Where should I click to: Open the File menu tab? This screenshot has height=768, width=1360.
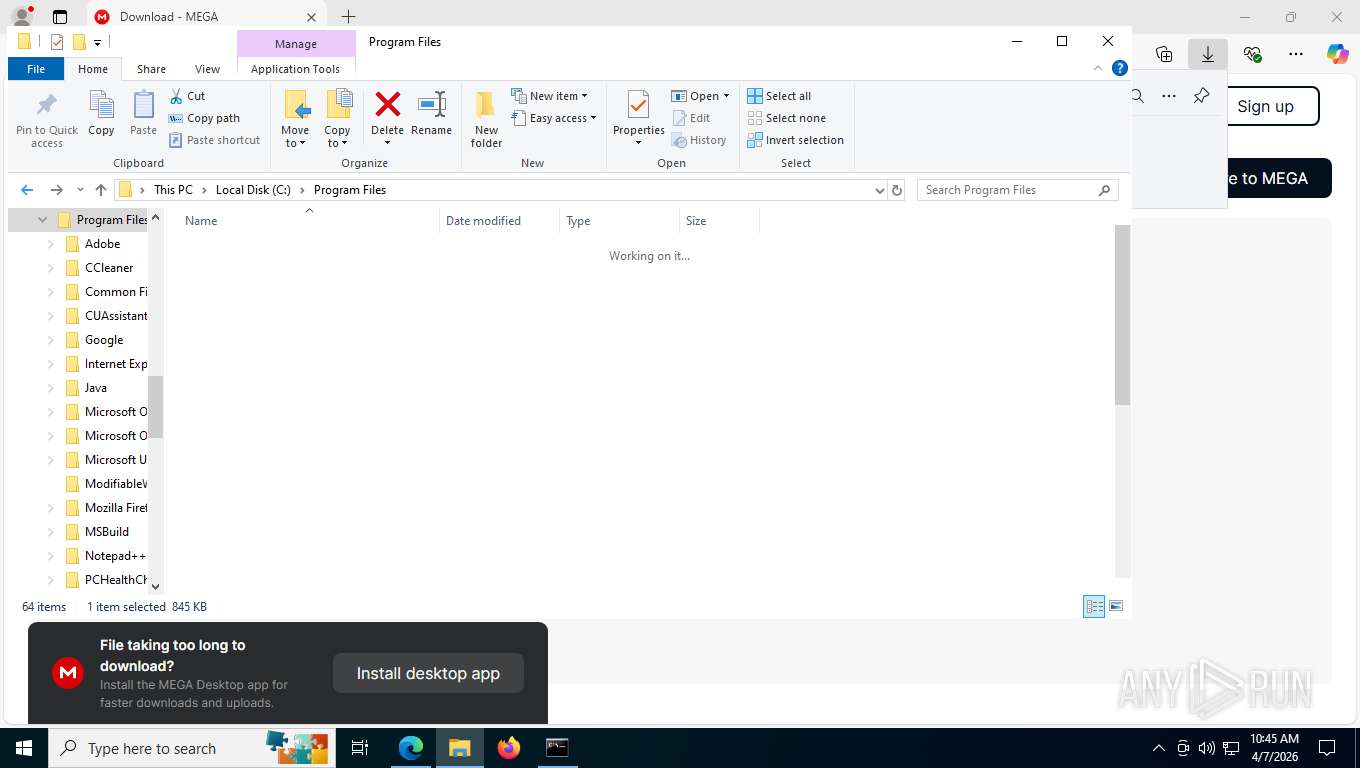[36, 69]
